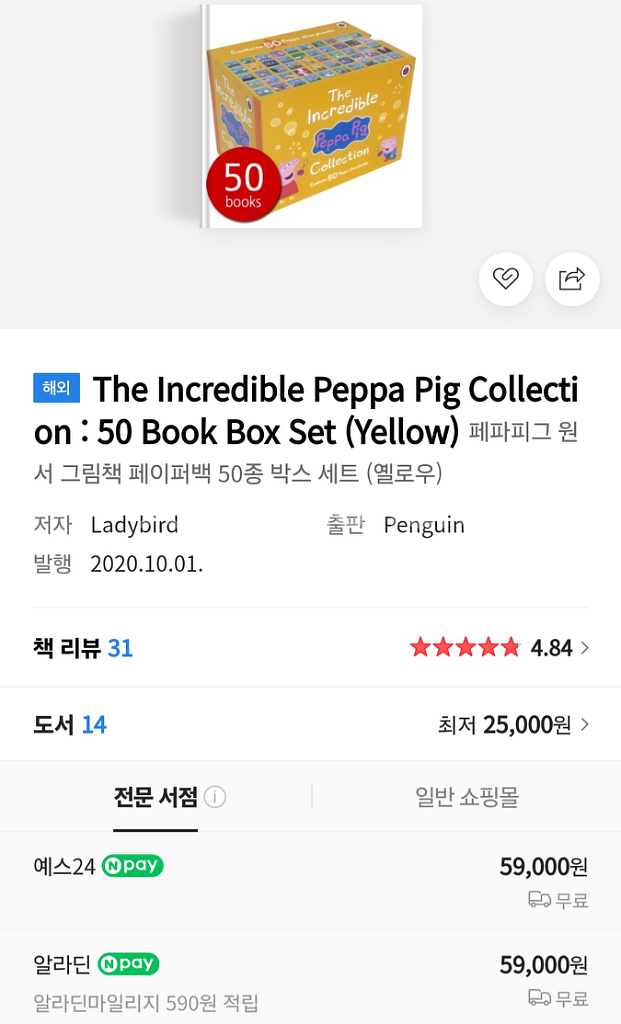The image size is (621, 1024).
Task: Click the delivery truck icon in 예스24 row
Action: [540, 900]
